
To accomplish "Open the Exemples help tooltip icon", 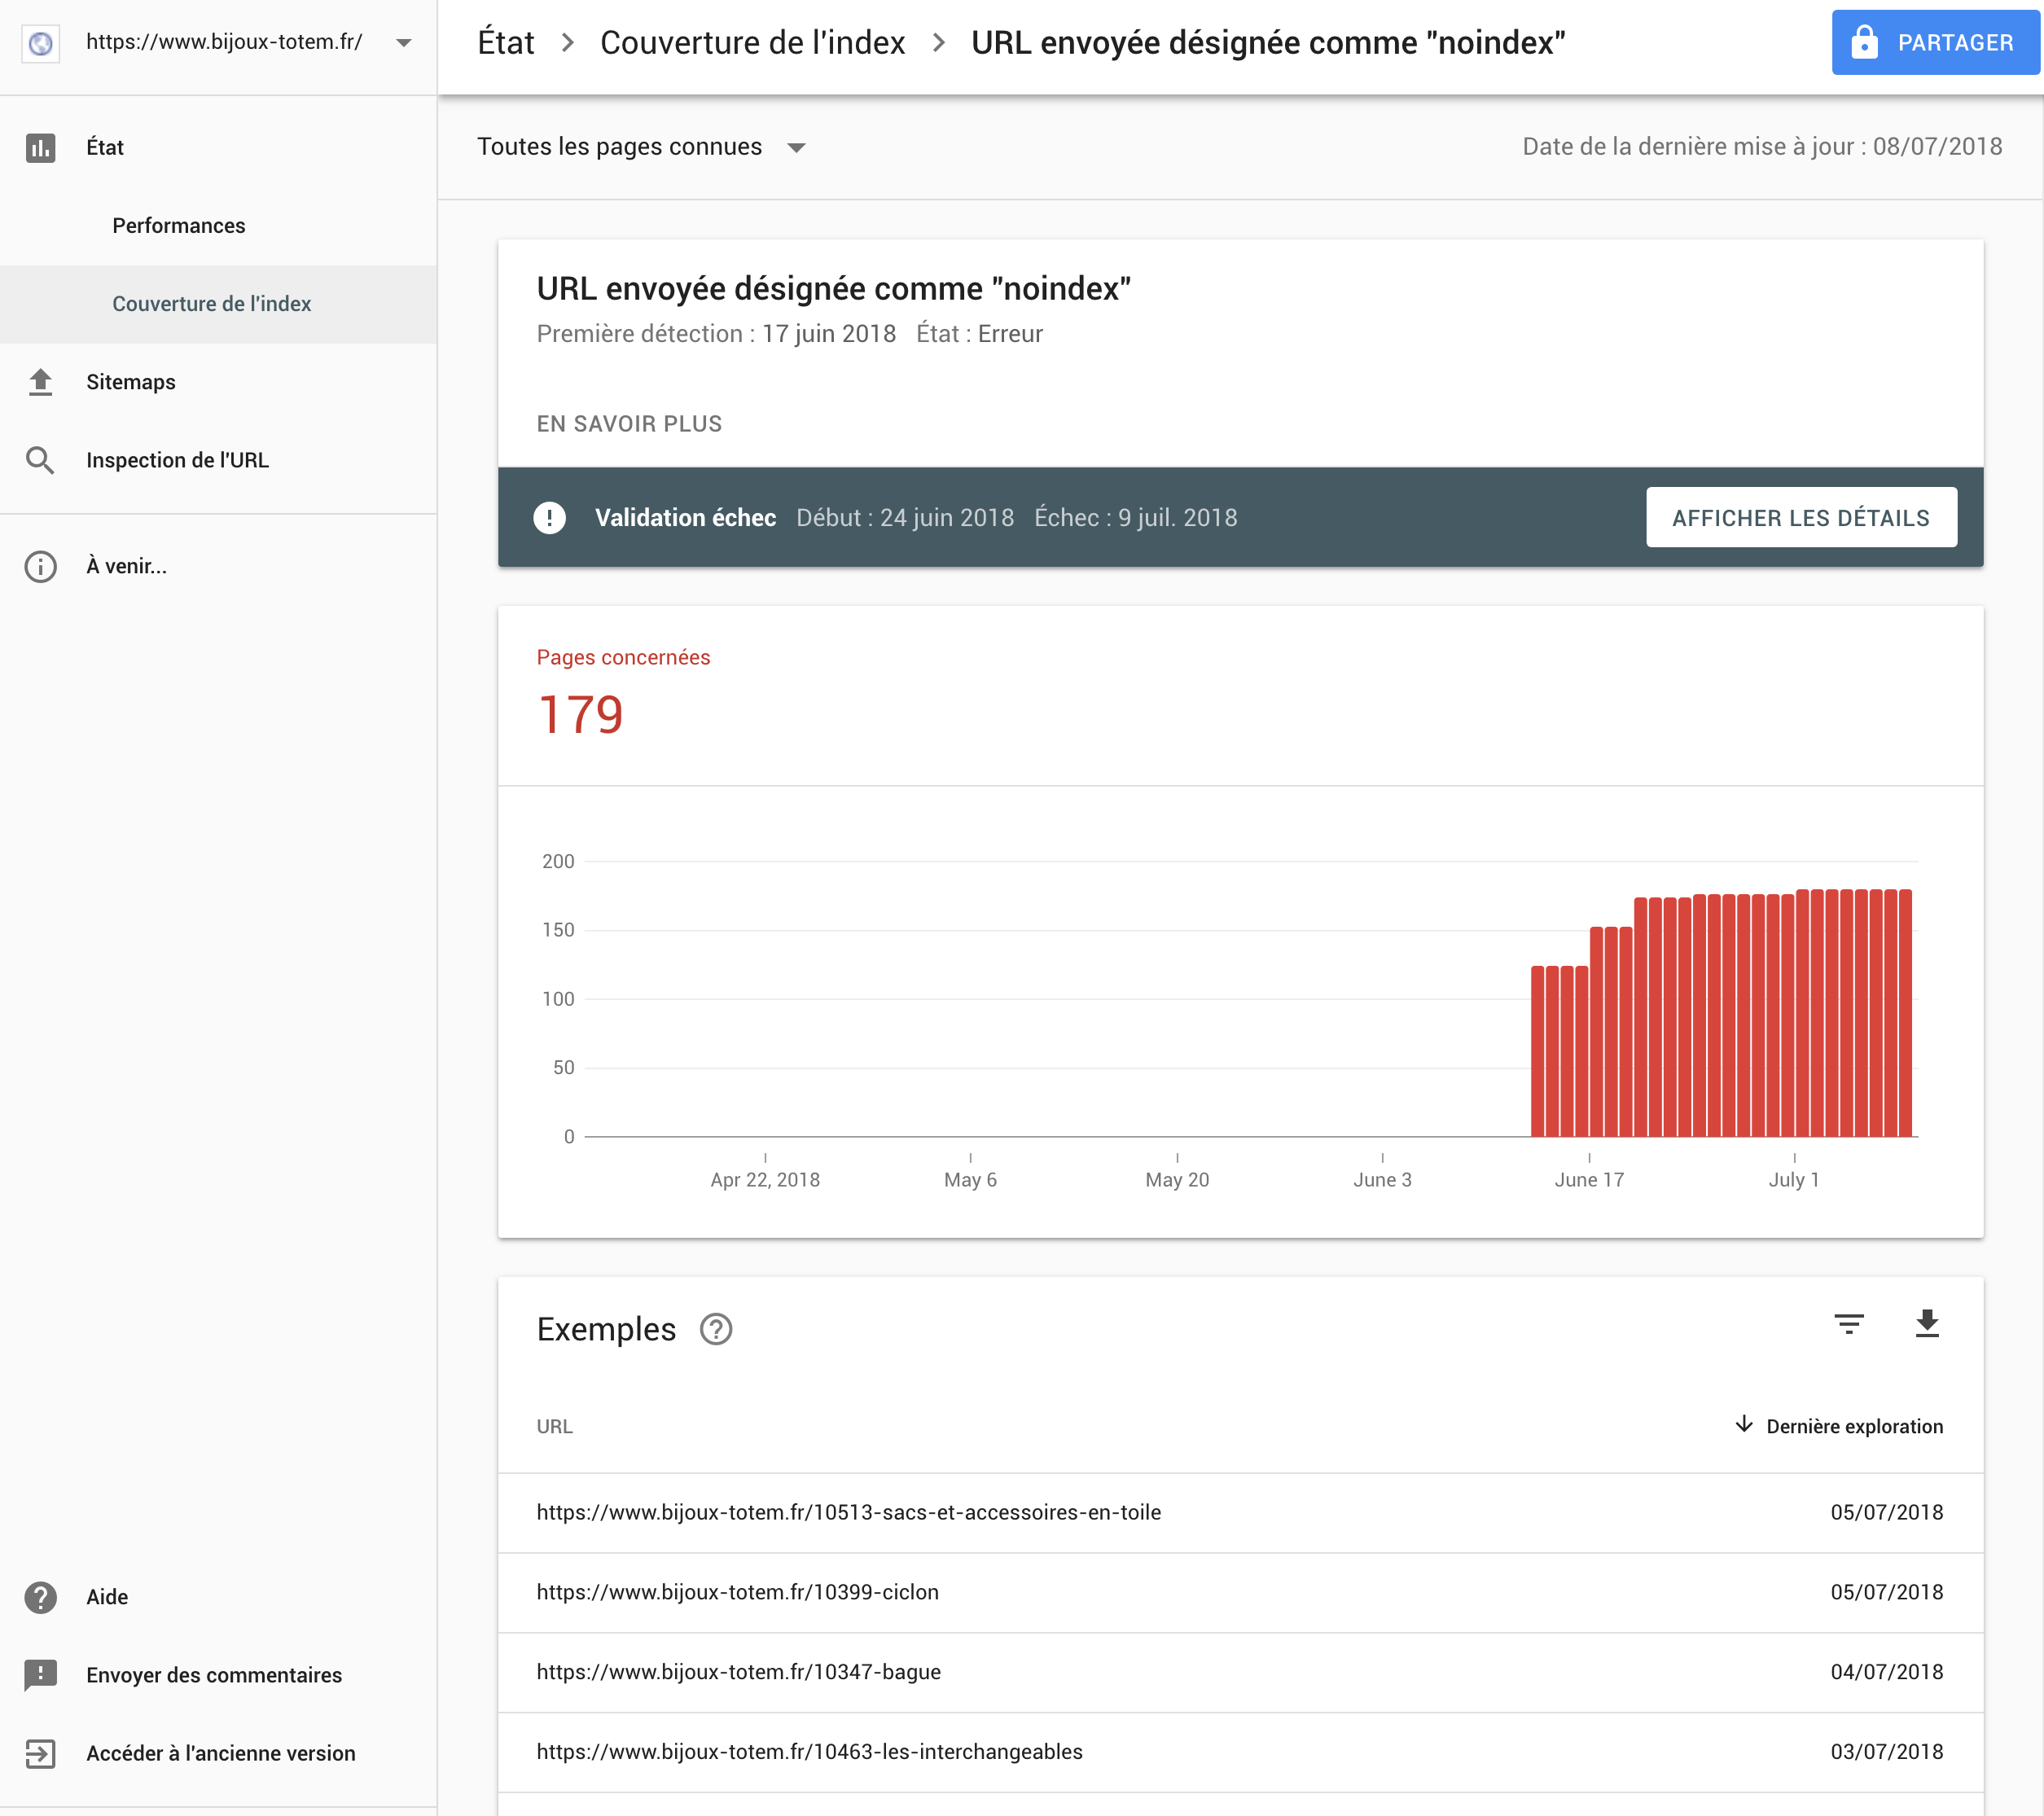I will click(x=716, y=1329).
